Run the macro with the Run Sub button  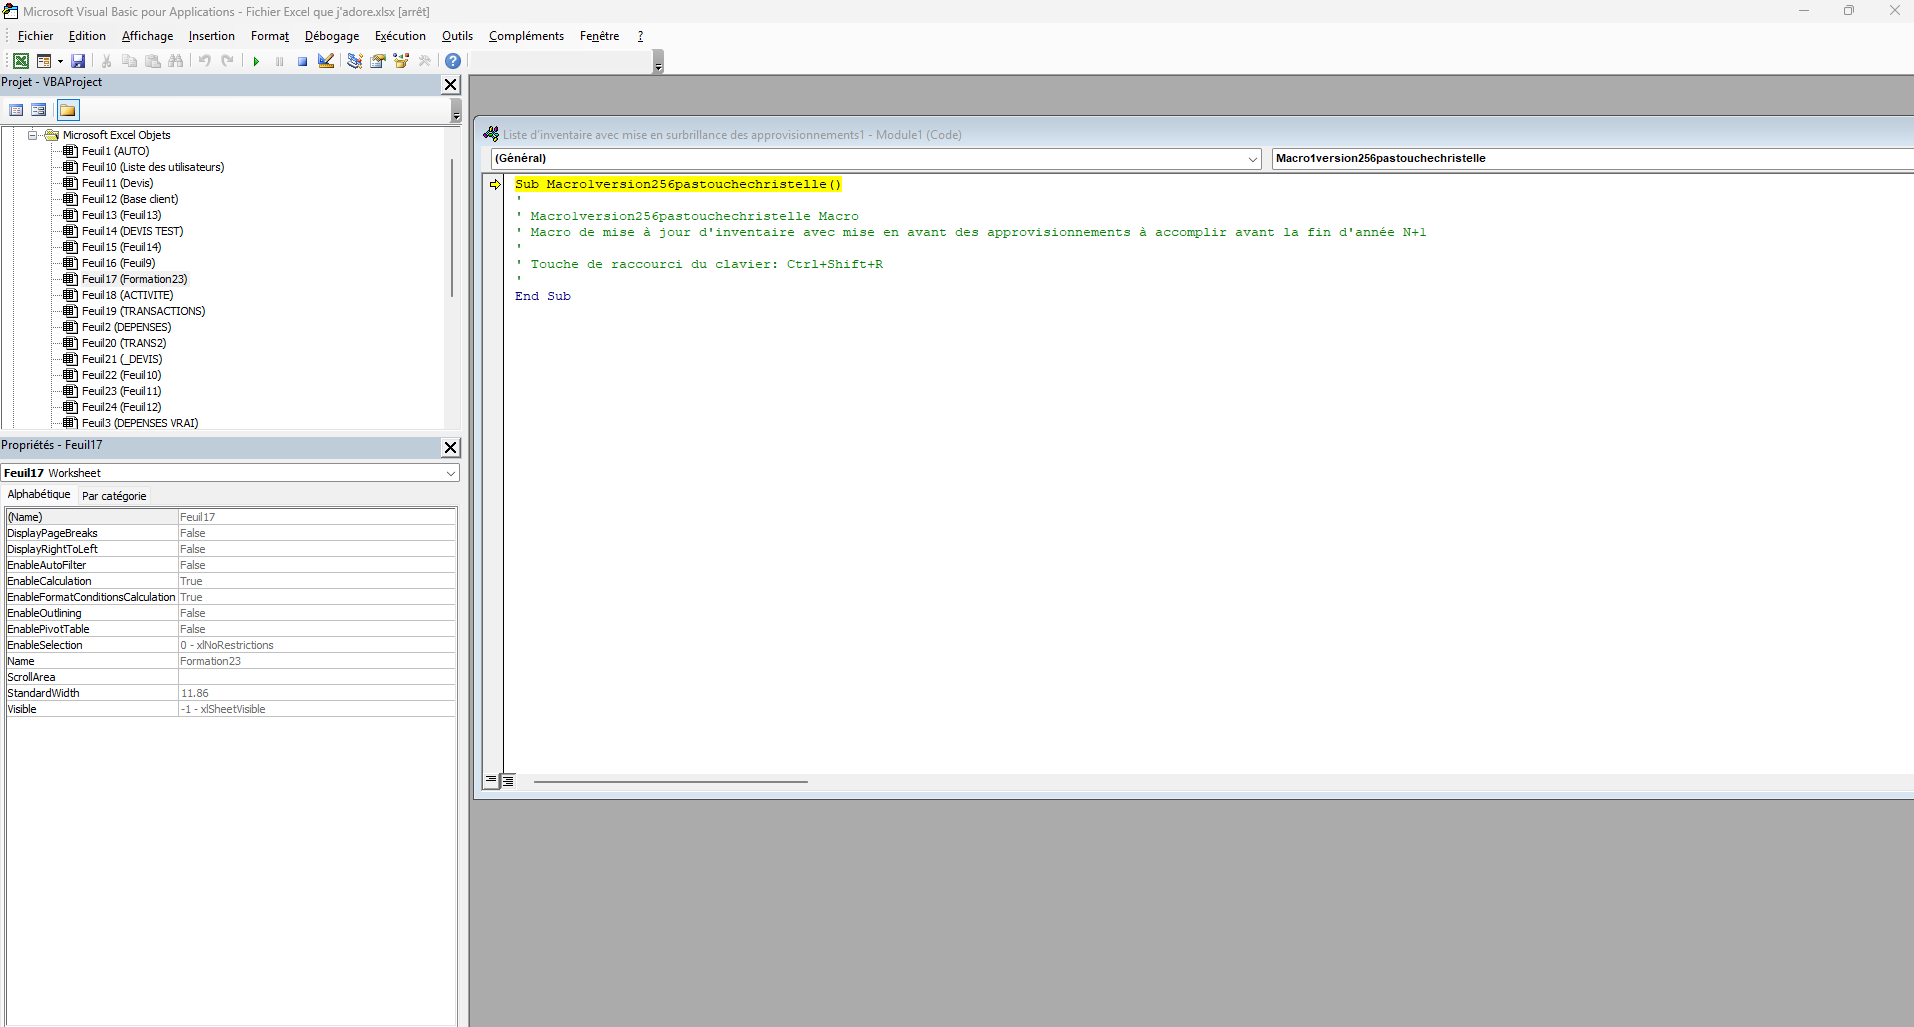(256, 60)
